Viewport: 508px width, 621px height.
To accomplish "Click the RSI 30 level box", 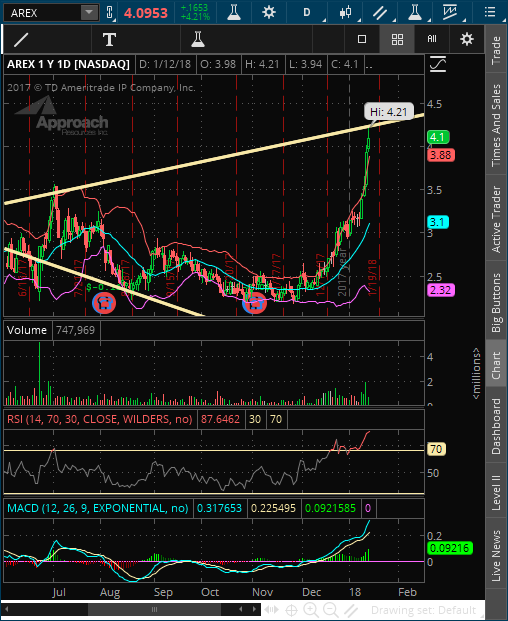I will click(x=255, y=419).
